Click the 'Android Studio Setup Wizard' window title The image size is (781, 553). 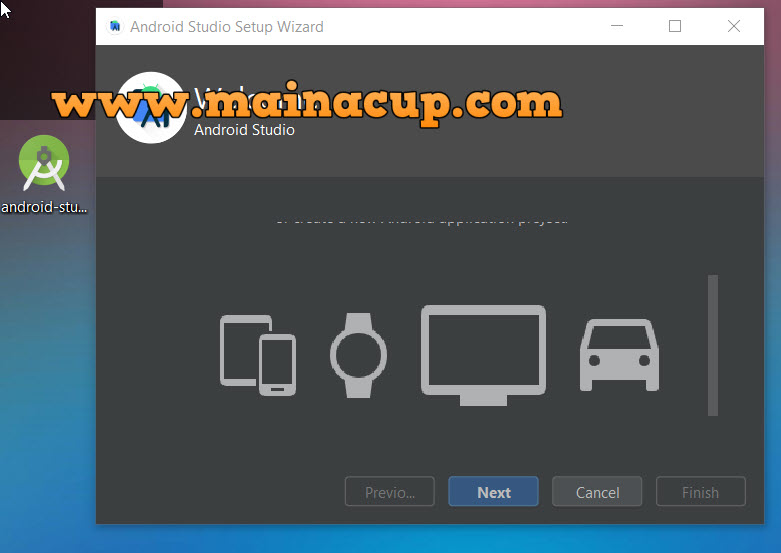coord(227,26)
